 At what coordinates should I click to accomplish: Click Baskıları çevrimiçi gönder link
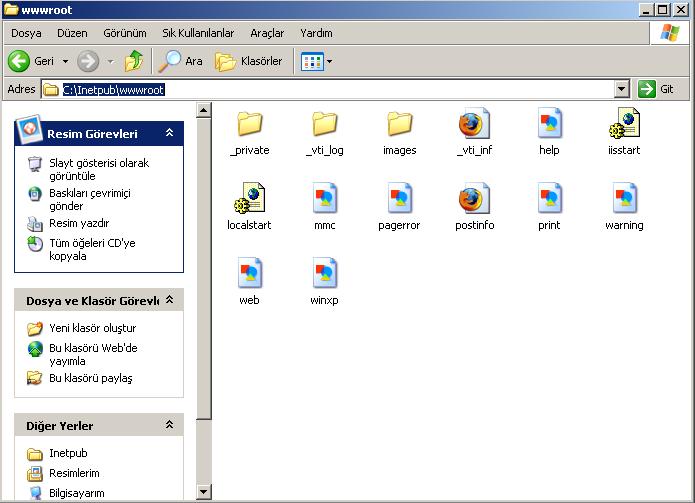(x=90, y=199)
